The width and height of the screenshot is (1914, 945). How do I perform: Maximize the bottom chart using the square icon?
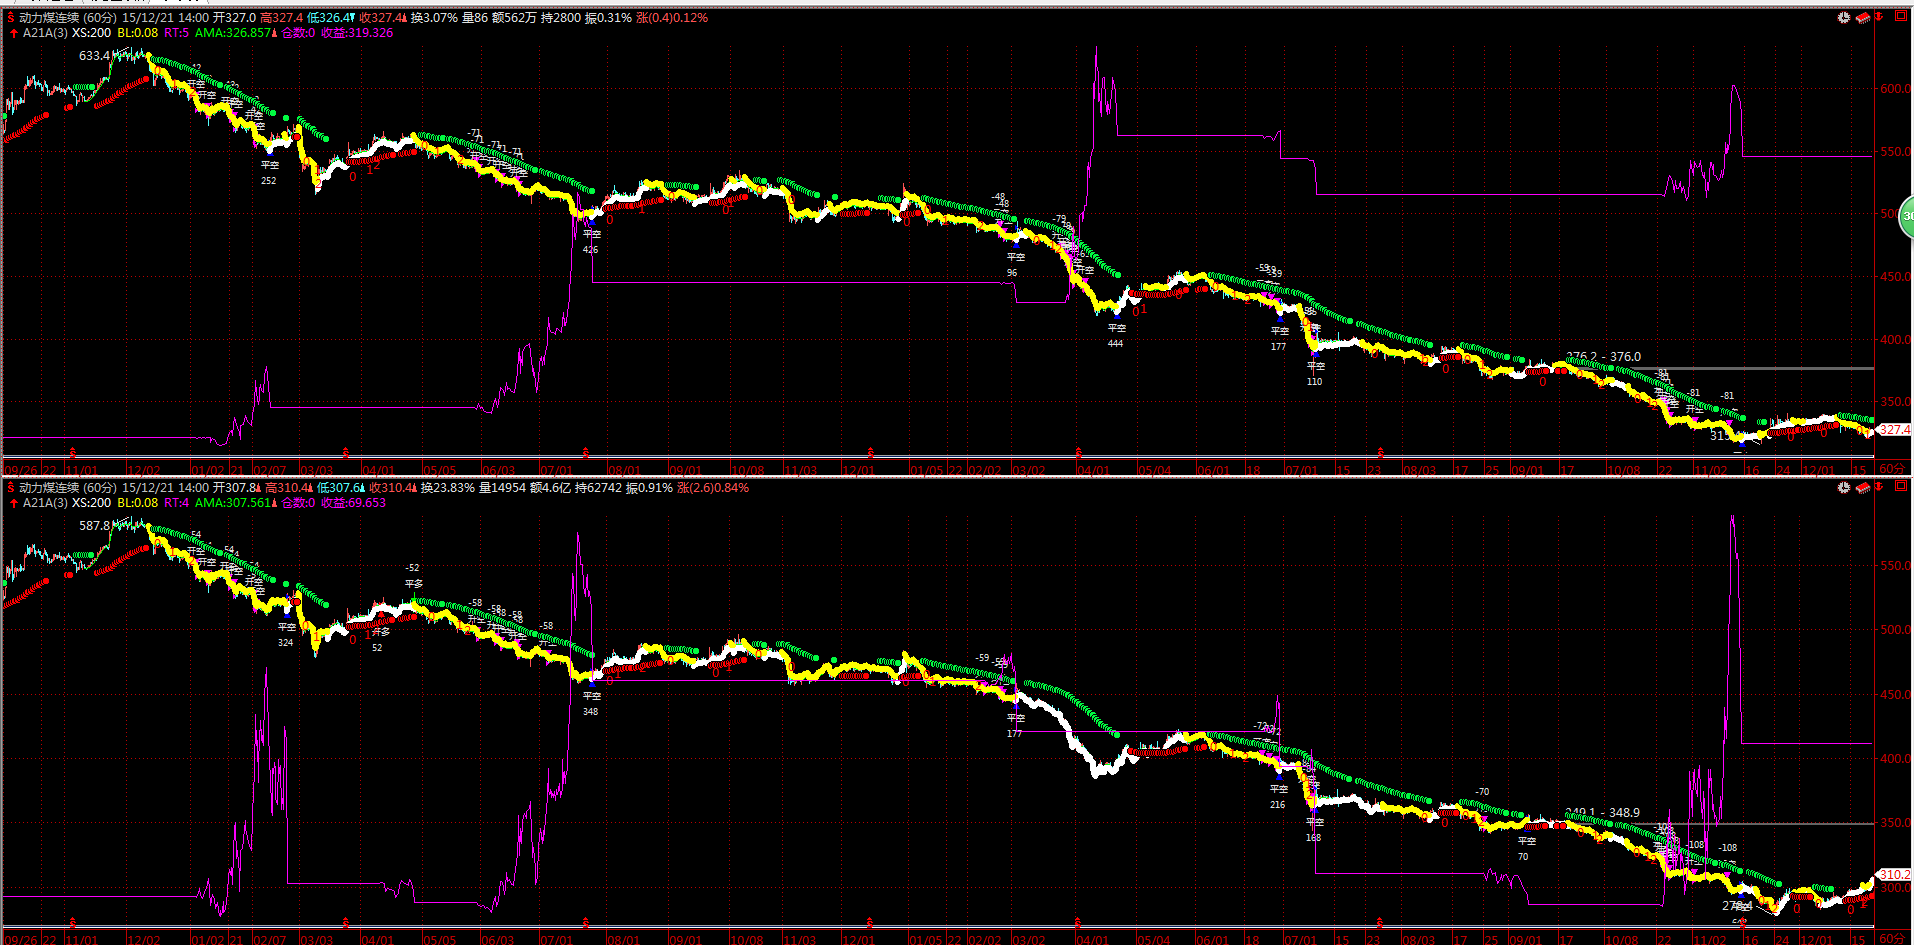click(1900, 487)
